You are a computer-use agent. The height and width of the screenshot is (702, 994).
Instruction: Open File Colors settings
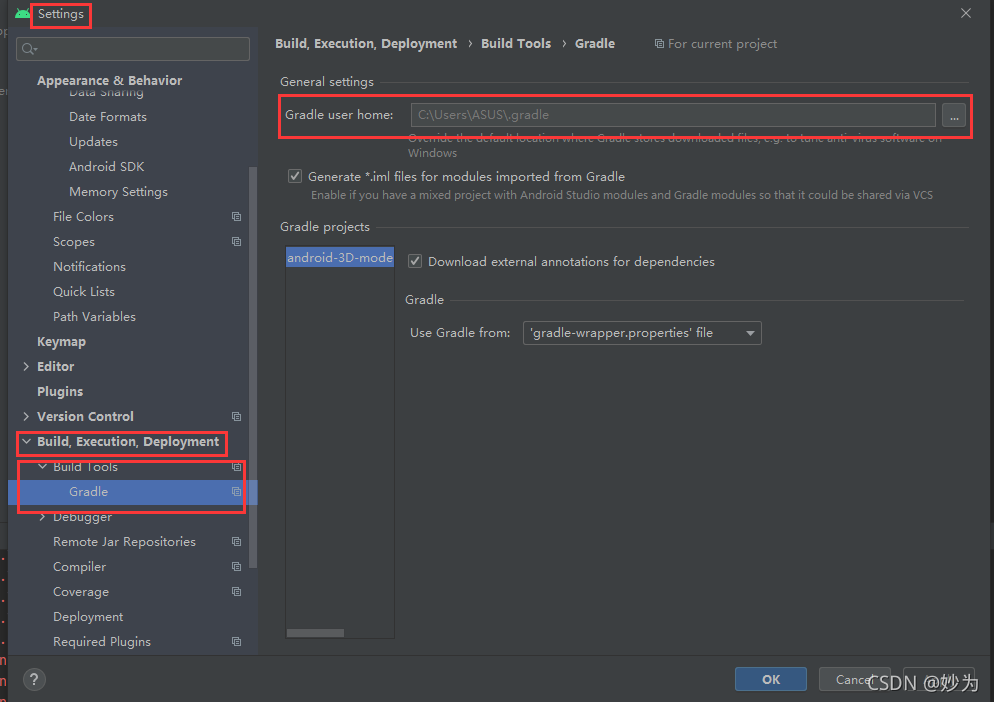pos(84,217)
